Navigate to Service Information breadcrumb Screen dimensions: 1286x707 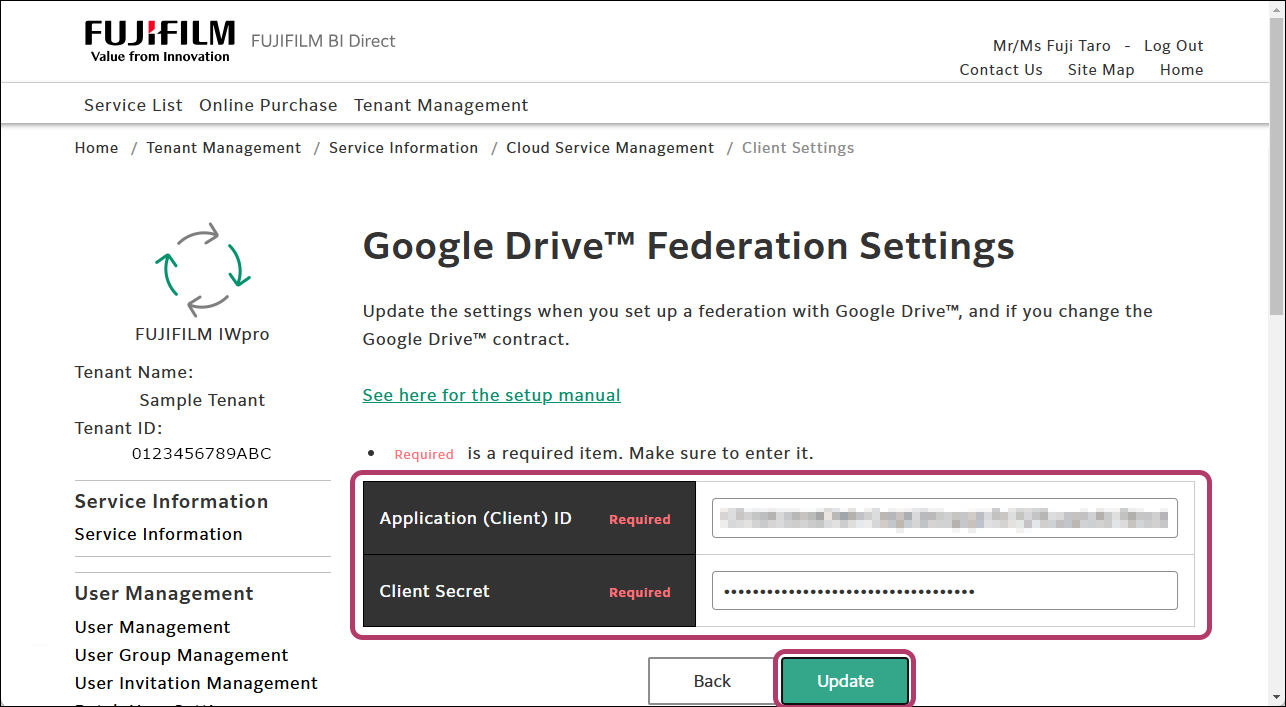pos(403,148)
